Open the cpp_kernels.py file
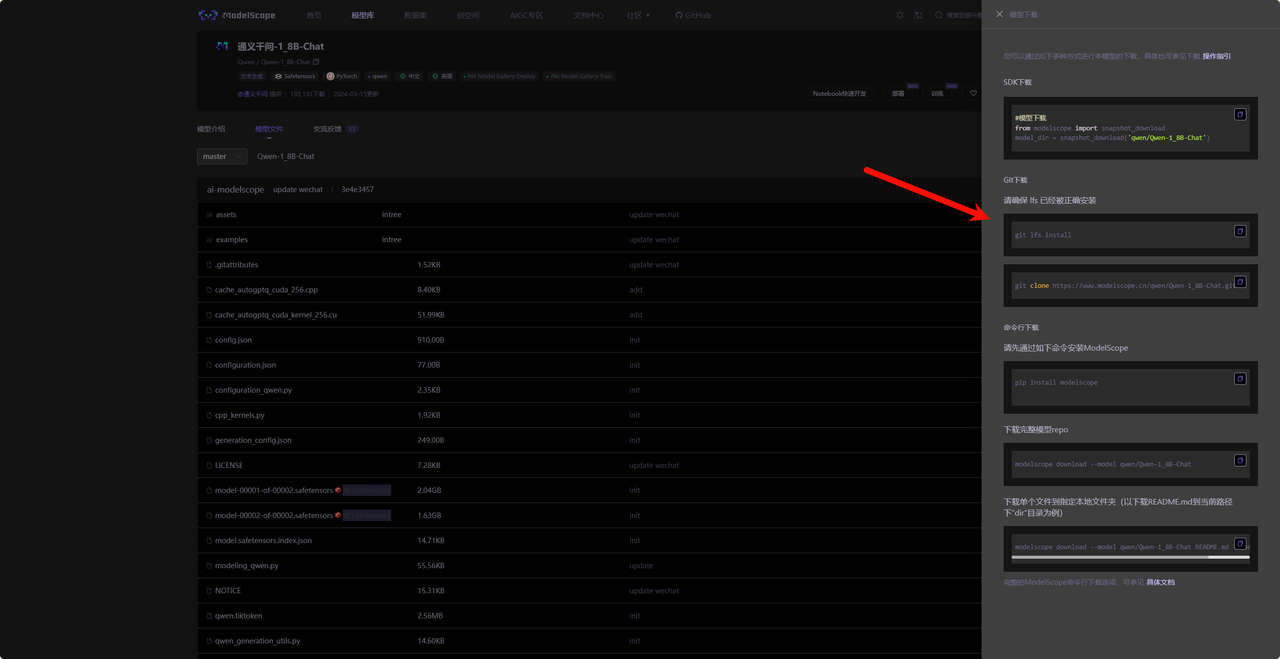 click(240, 415)
